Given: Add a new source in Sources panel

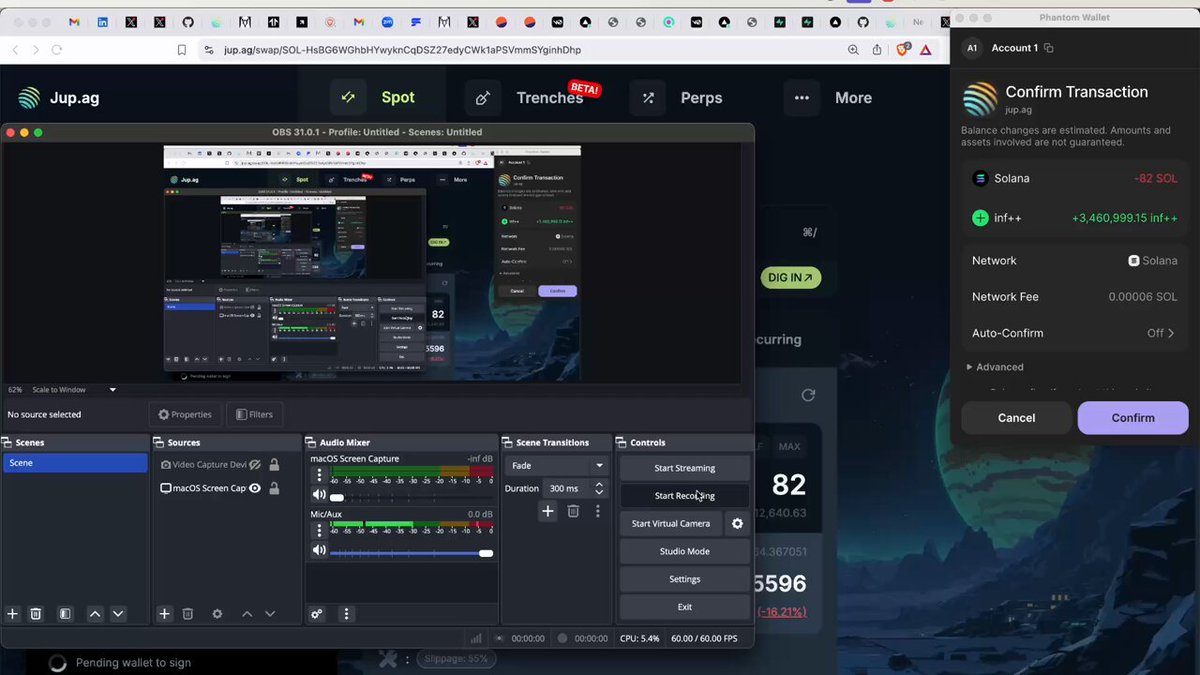Looking at the screenshot, I should 165,614.
